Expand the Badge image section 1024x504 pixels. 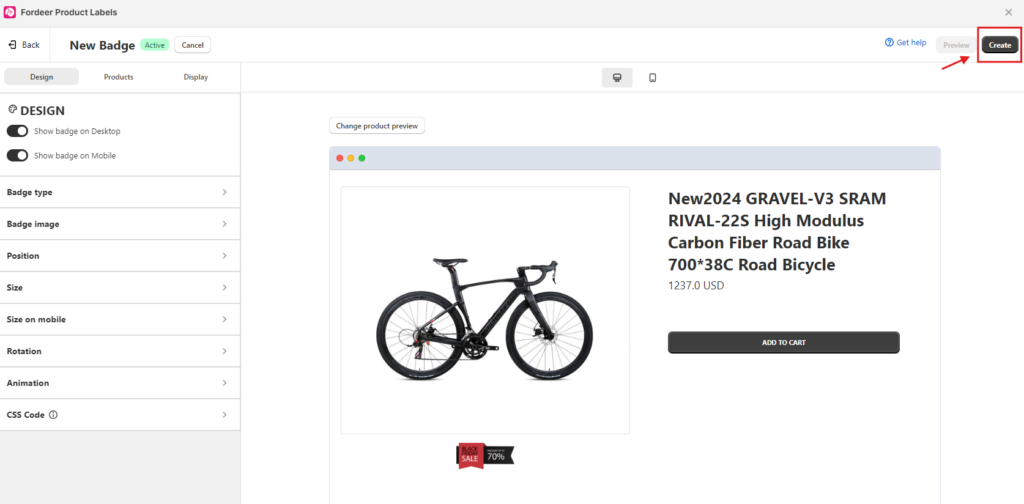click(120, 224)
